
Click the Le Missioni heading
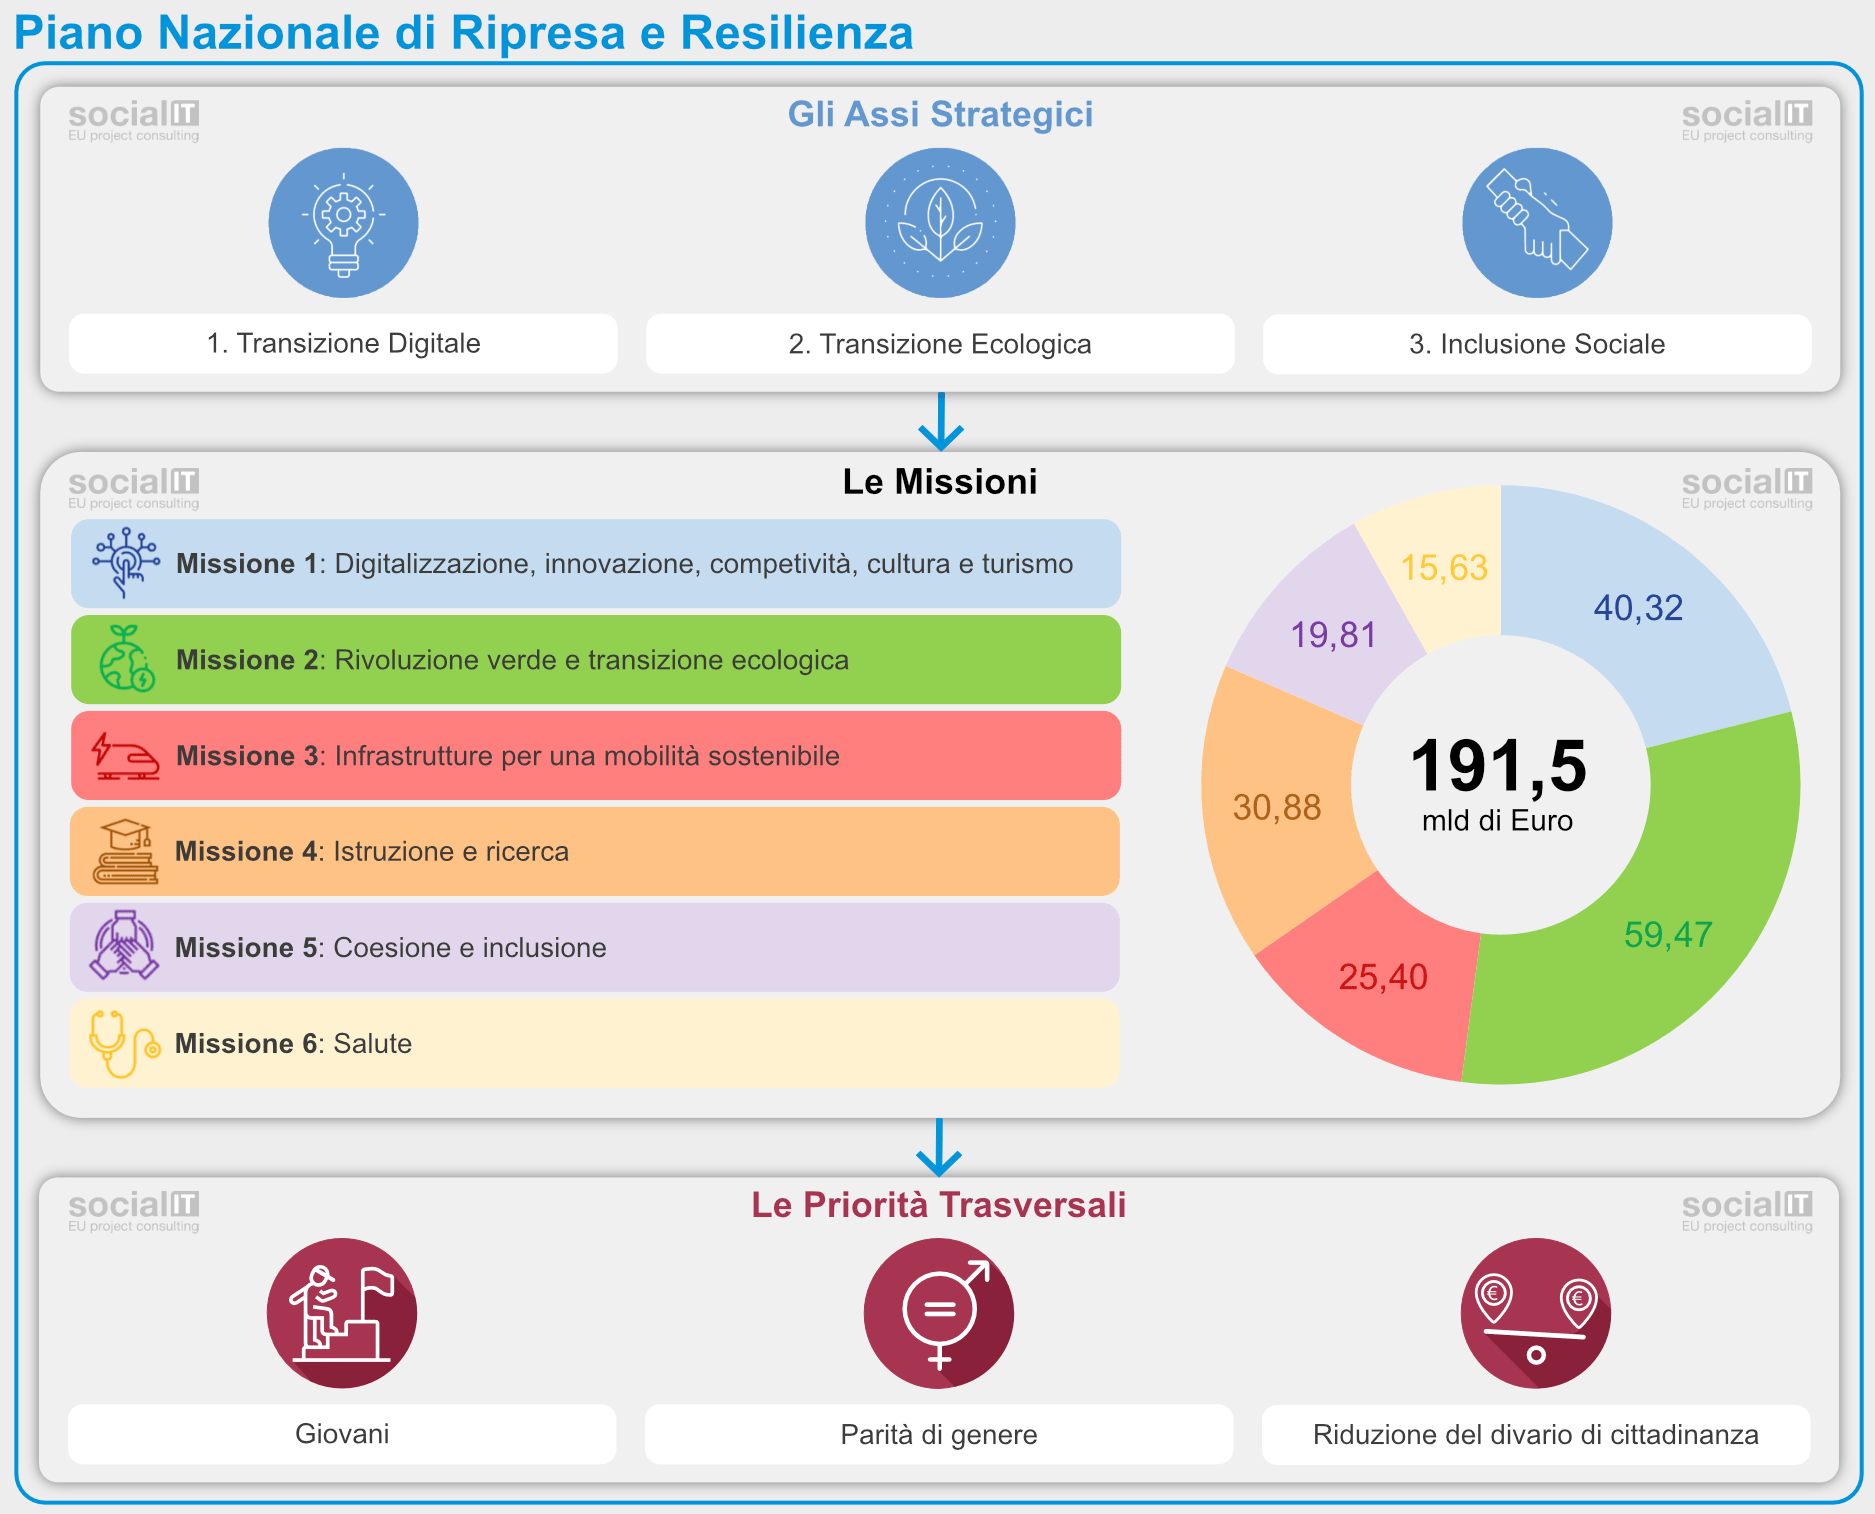pos(940,482)
